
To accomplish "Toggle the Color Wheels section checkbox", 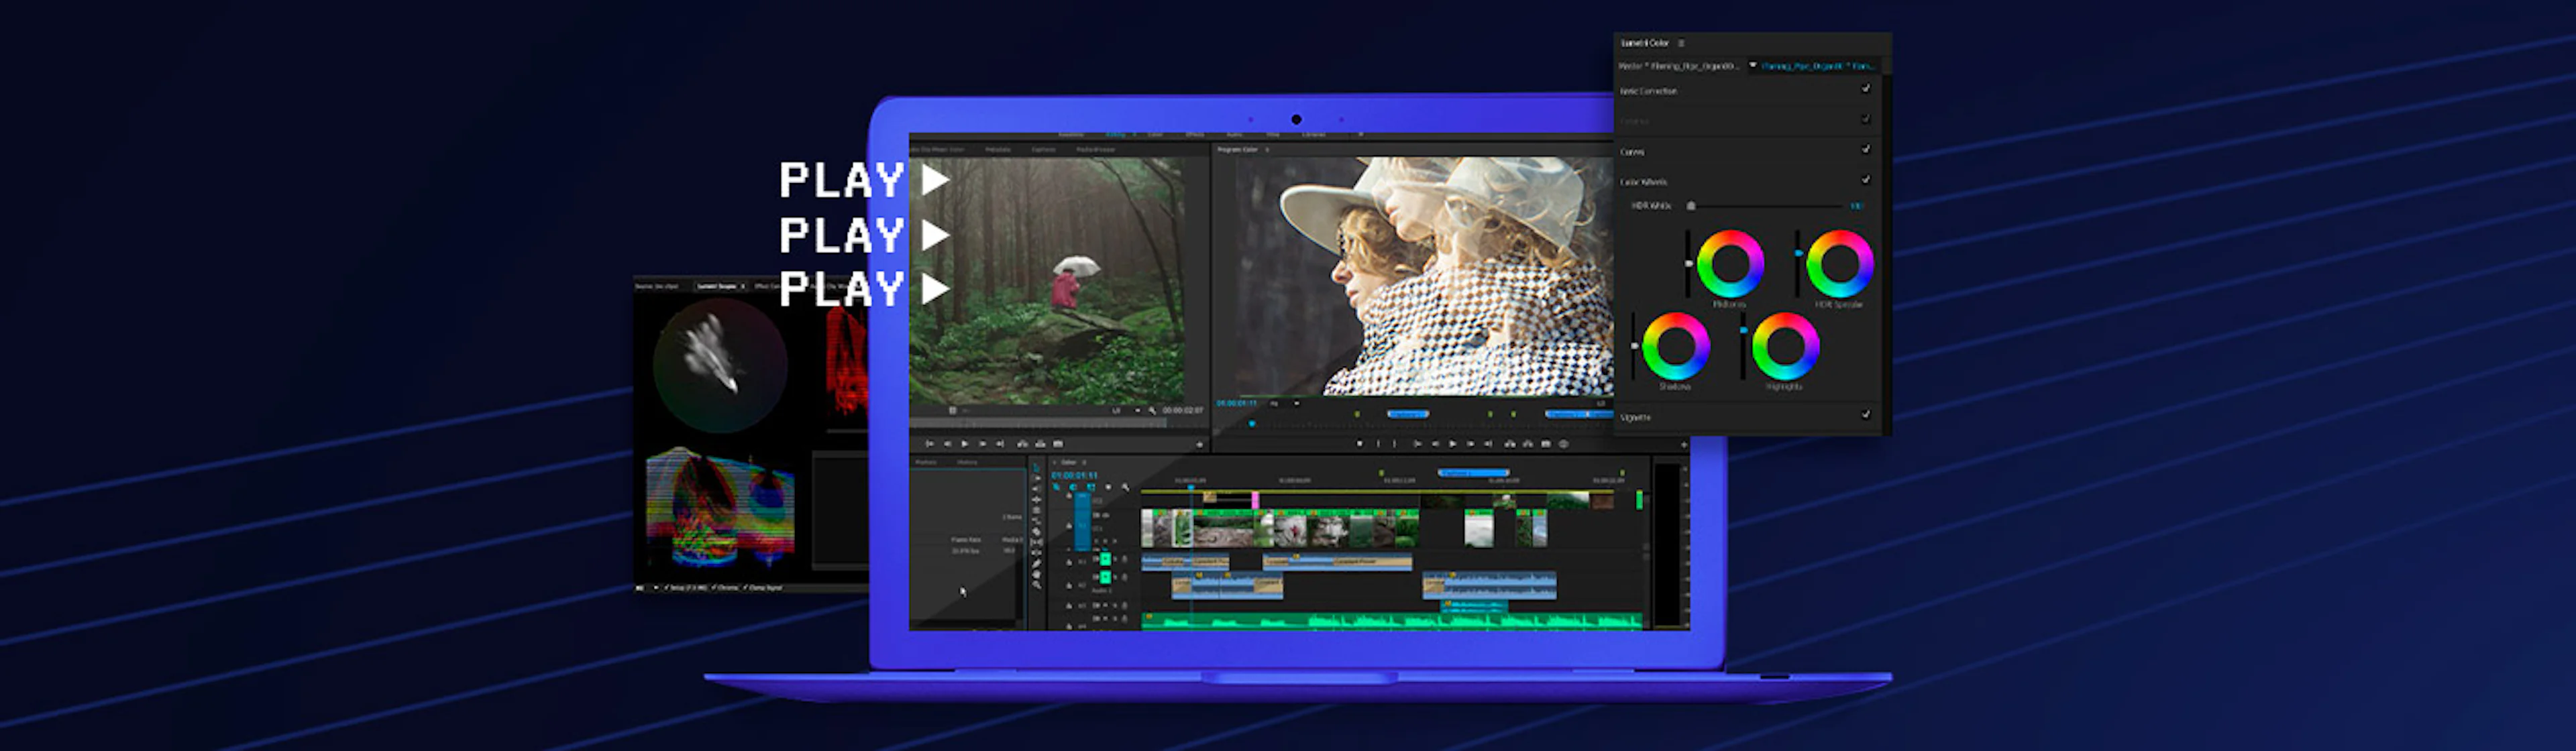I will [x=1866, y=179].
